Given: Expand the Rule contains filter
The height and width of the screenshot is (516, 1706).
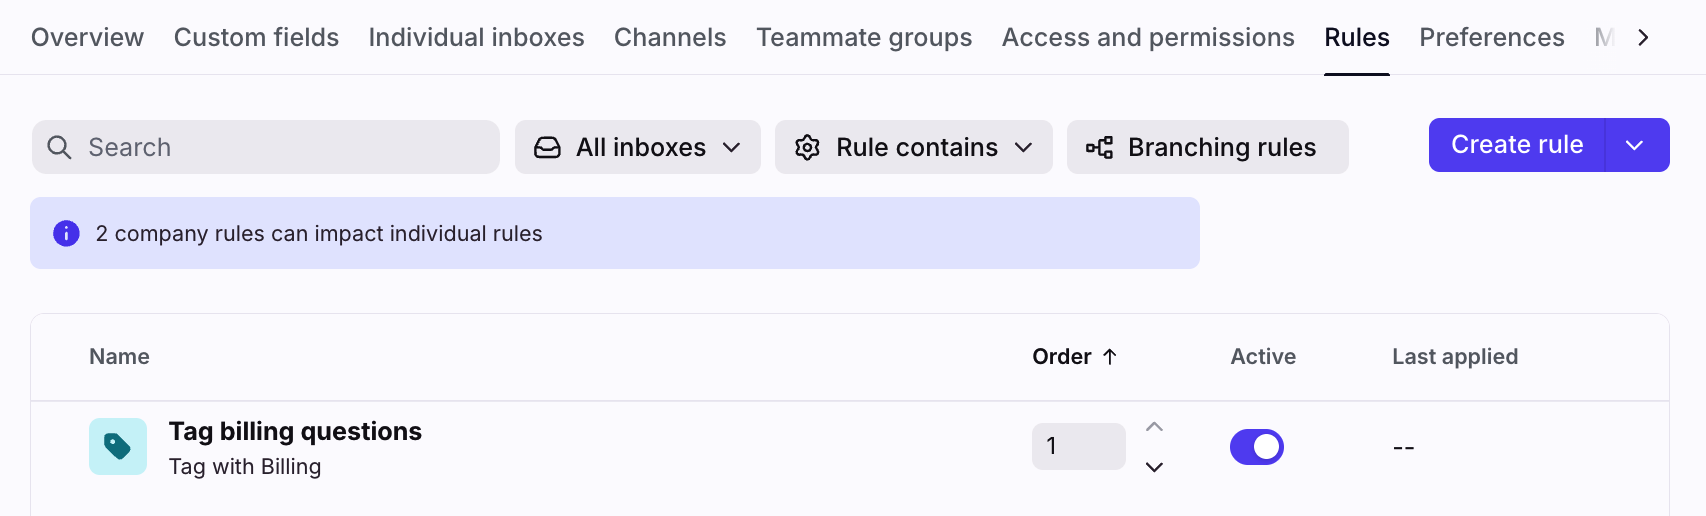Looking at the screenshot, I should 913,147.
